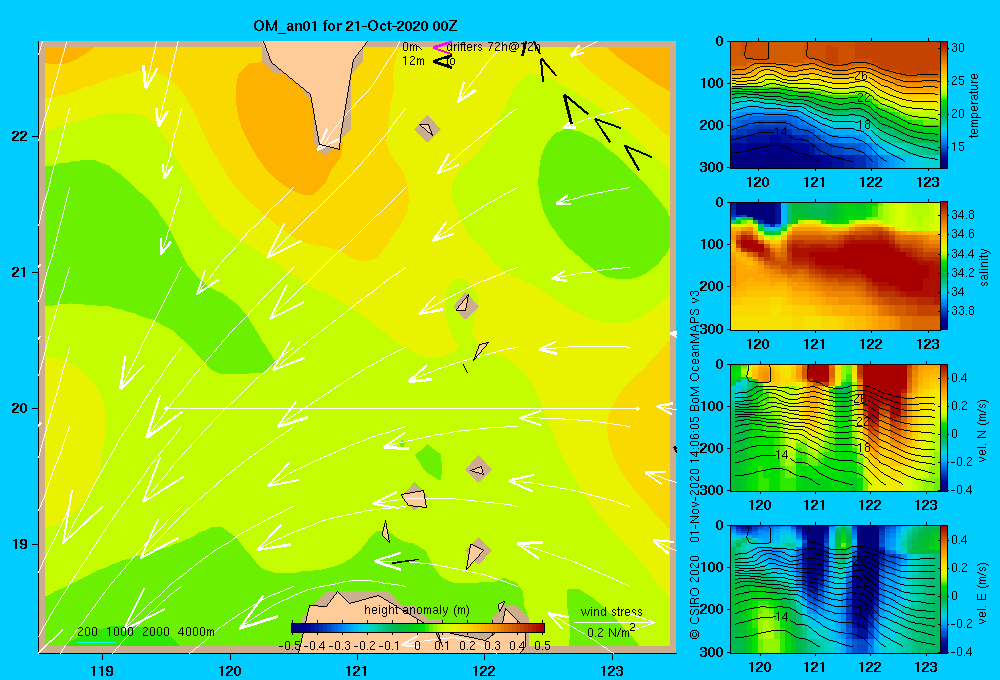Click the vel. E colorbar
This screenshot has width=1000, height=680.
click(x=944, y=589)
